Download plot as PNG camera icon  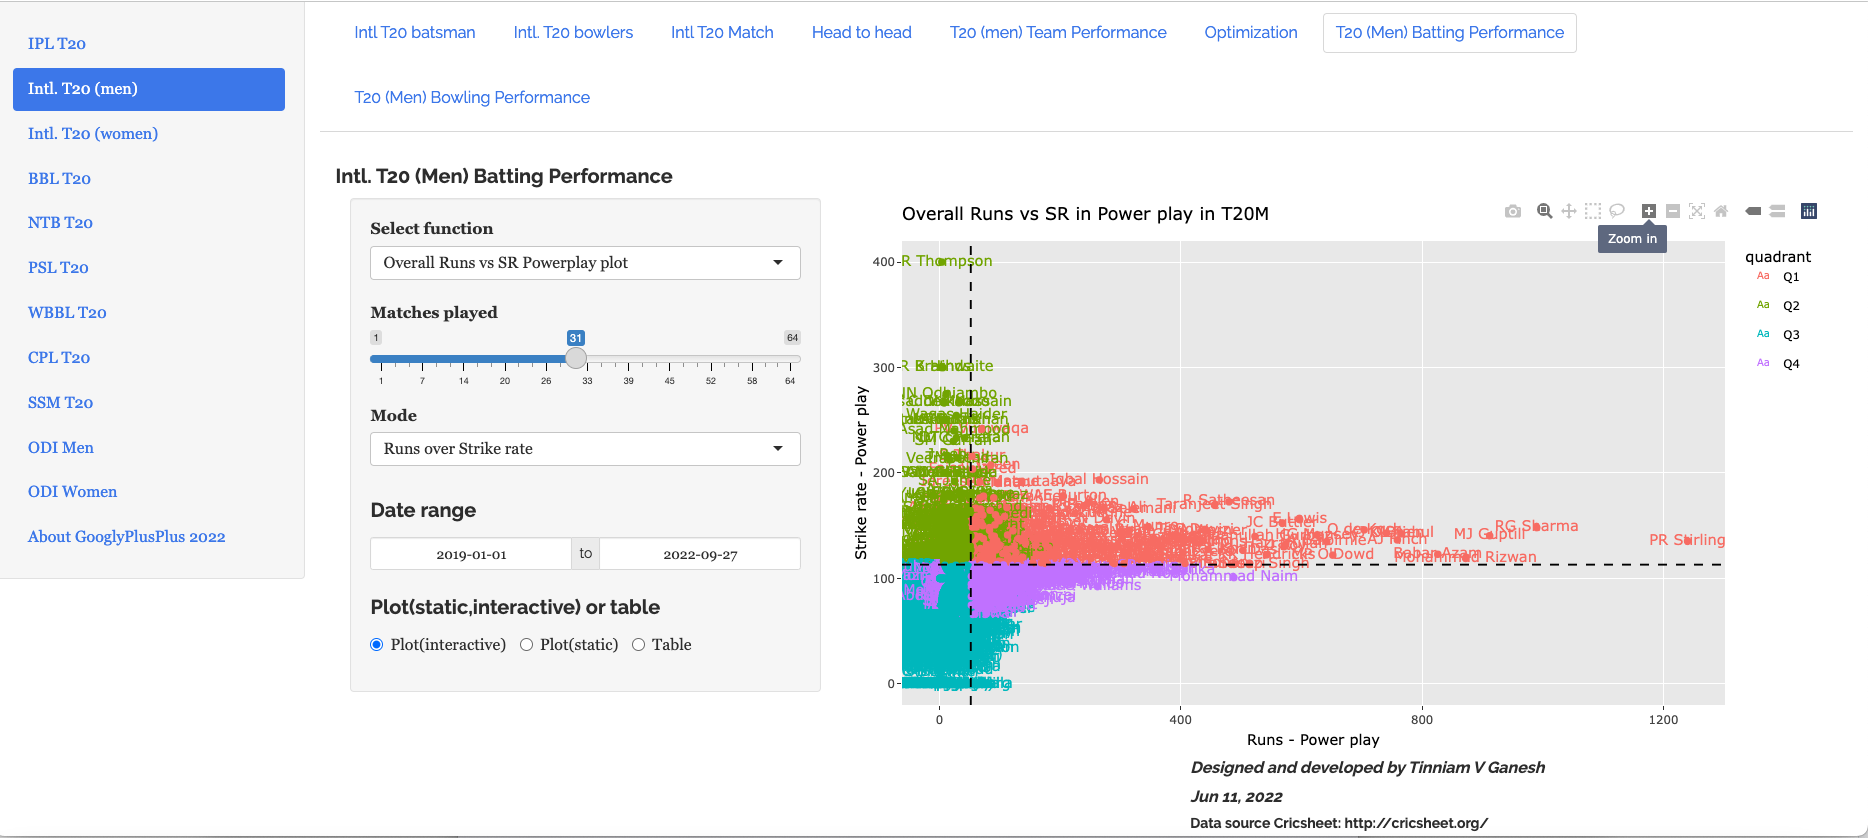pyautogui.click(x=1513, y=211)
